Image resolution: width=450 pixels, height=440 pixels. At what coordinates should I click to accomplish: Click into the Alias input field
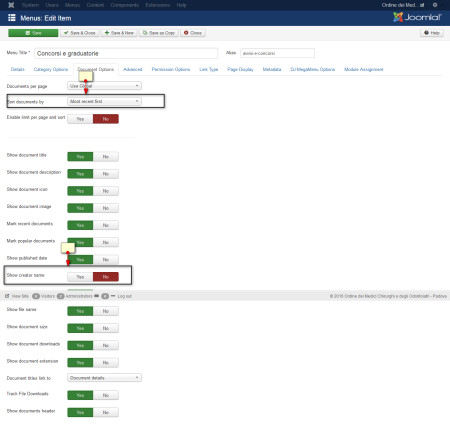277,53
